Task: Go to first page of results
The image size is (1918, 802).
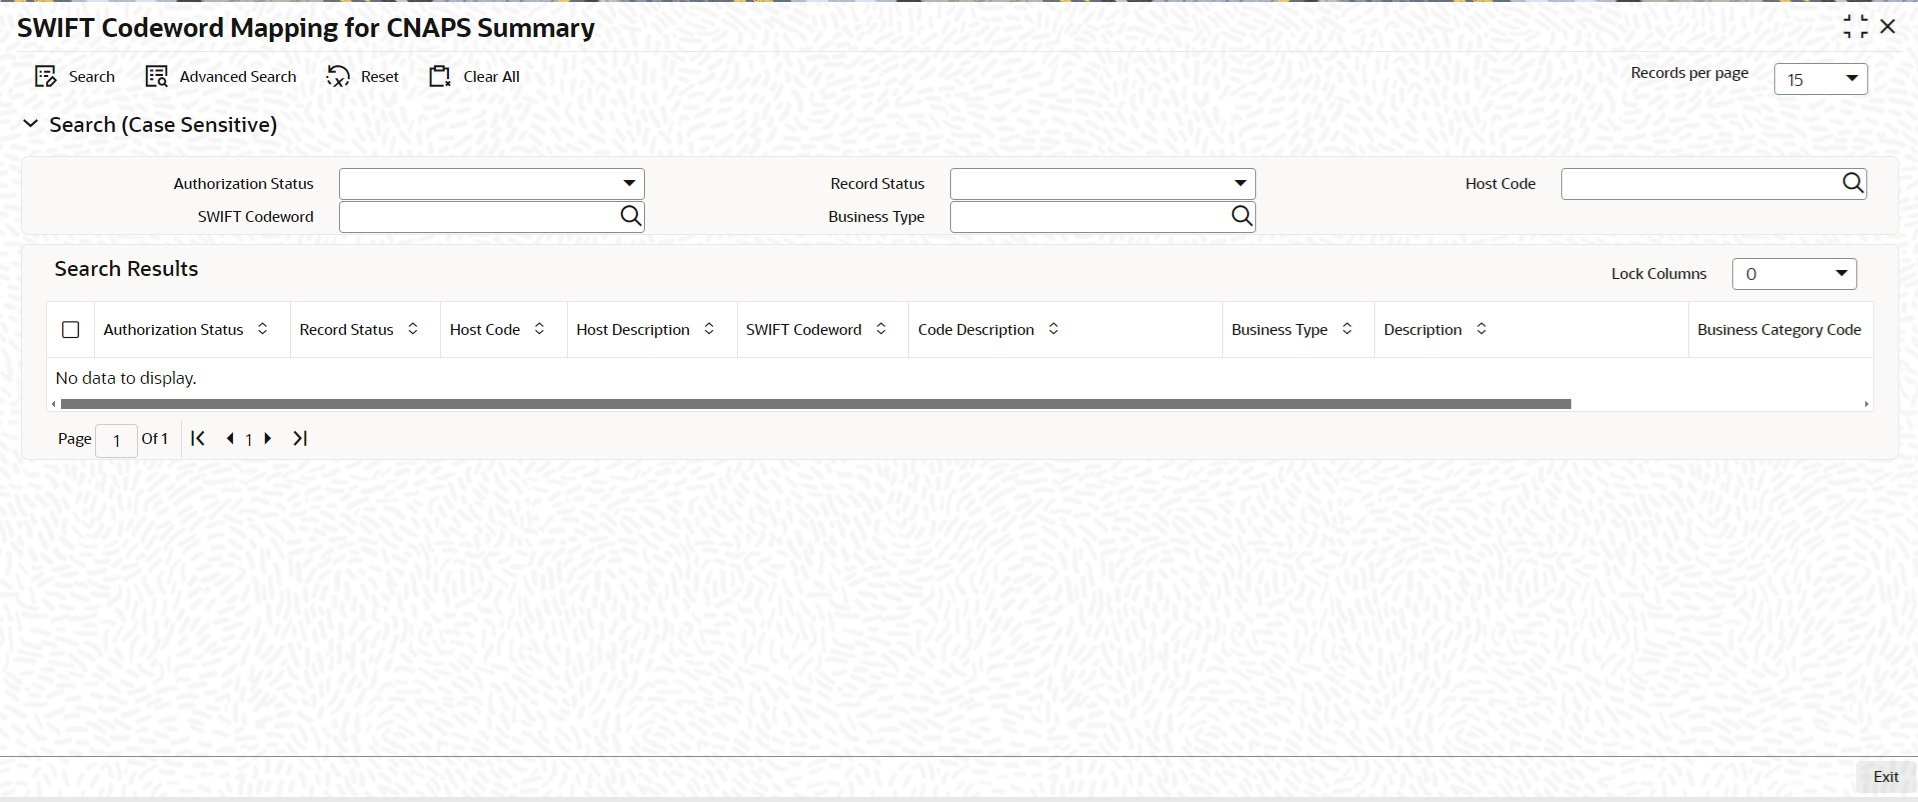Action: click(198, 438)
